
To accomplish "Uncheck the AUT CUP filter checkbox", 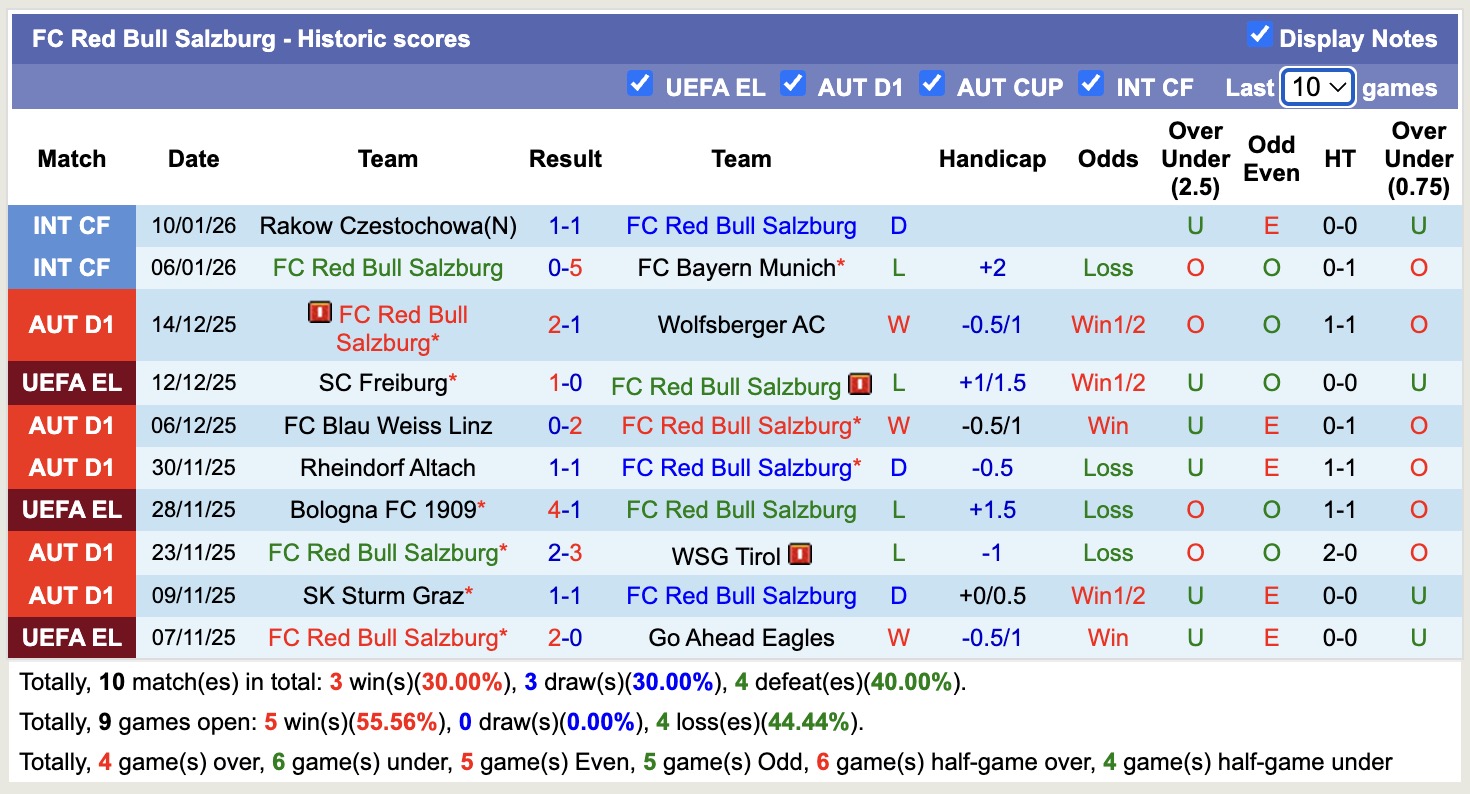I will pos(932,86).
